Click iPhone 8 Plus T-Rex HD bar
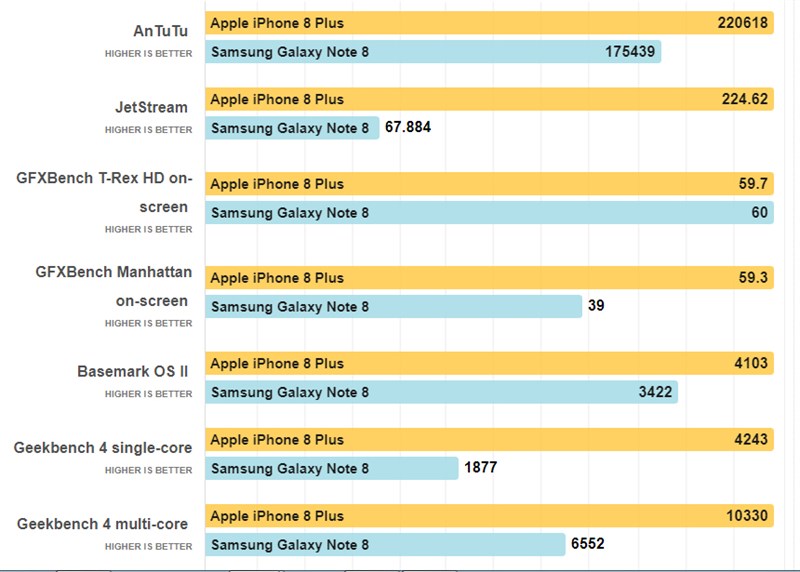Viewport: 800px width, 572px height. pyautogui.click(x=489, y=184)
